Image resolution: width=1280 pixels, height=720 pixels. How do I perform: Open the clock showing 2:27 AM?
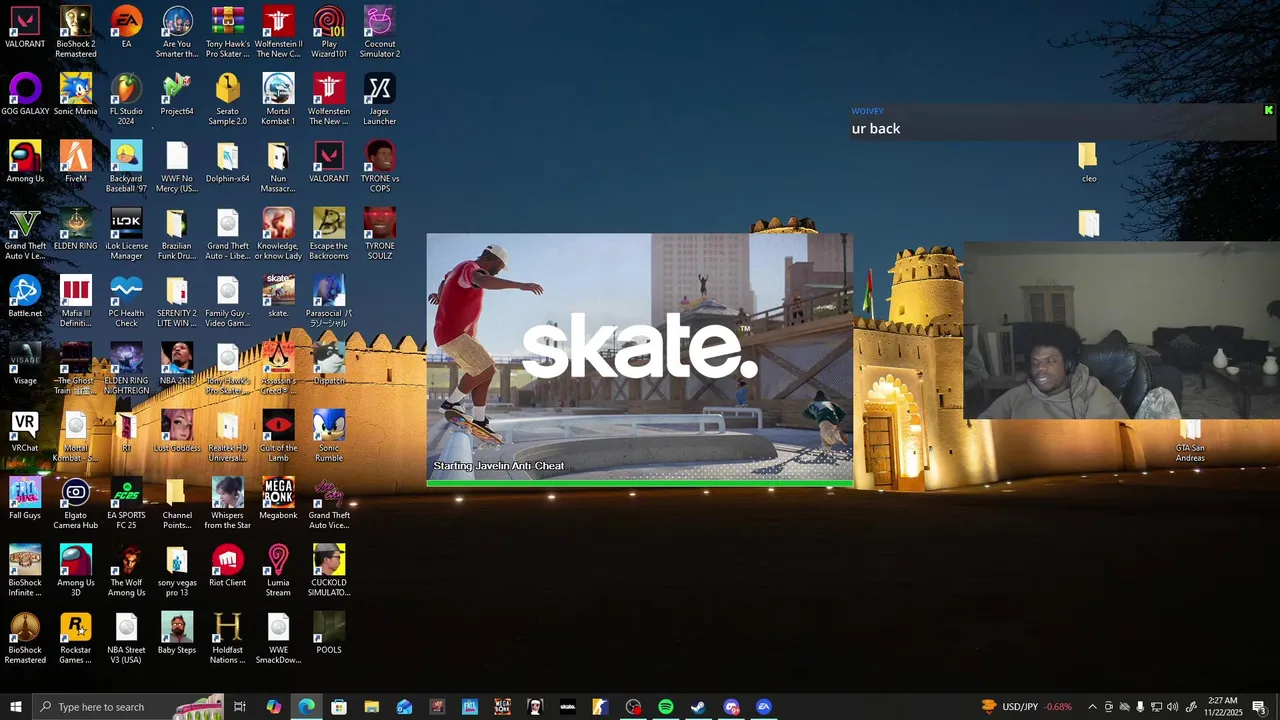tap(1221, 707)
